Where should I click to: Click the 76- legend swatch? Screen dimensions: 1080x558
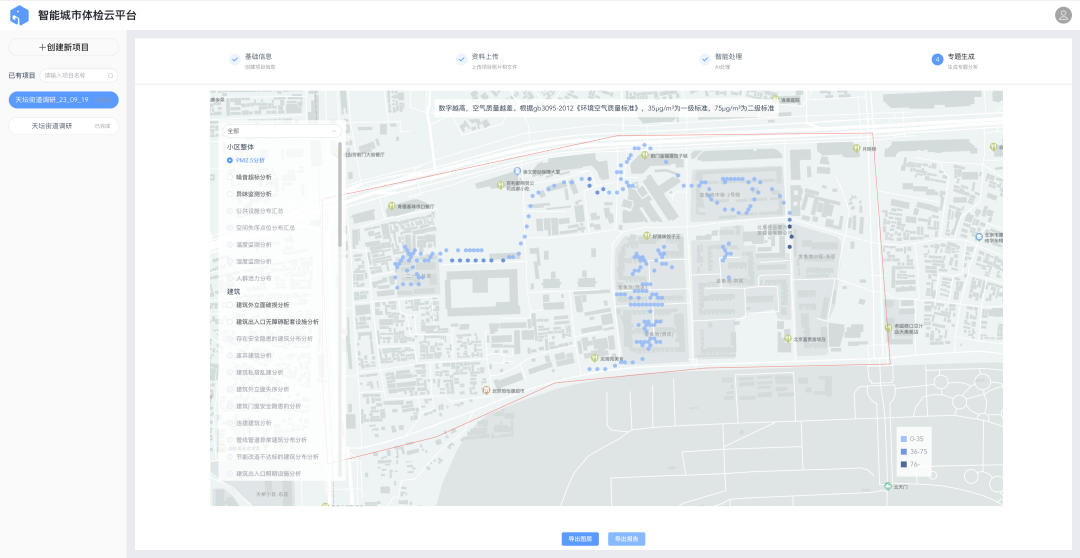[x=904, y=464]
